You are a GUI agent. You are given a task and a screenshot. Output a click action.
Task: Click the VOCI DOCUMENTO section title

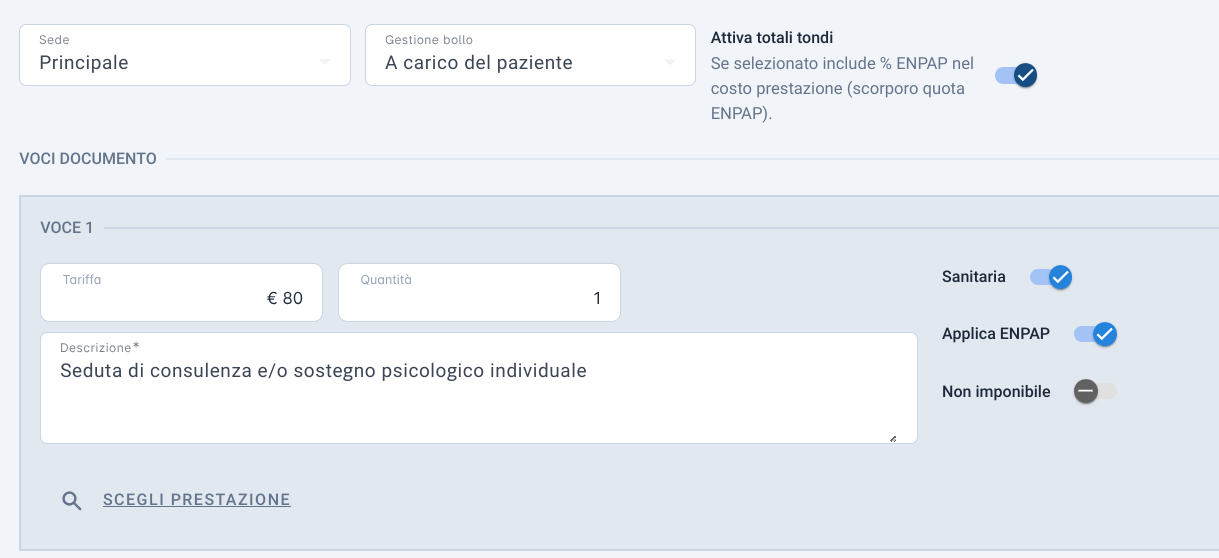[x=88, y=158]
